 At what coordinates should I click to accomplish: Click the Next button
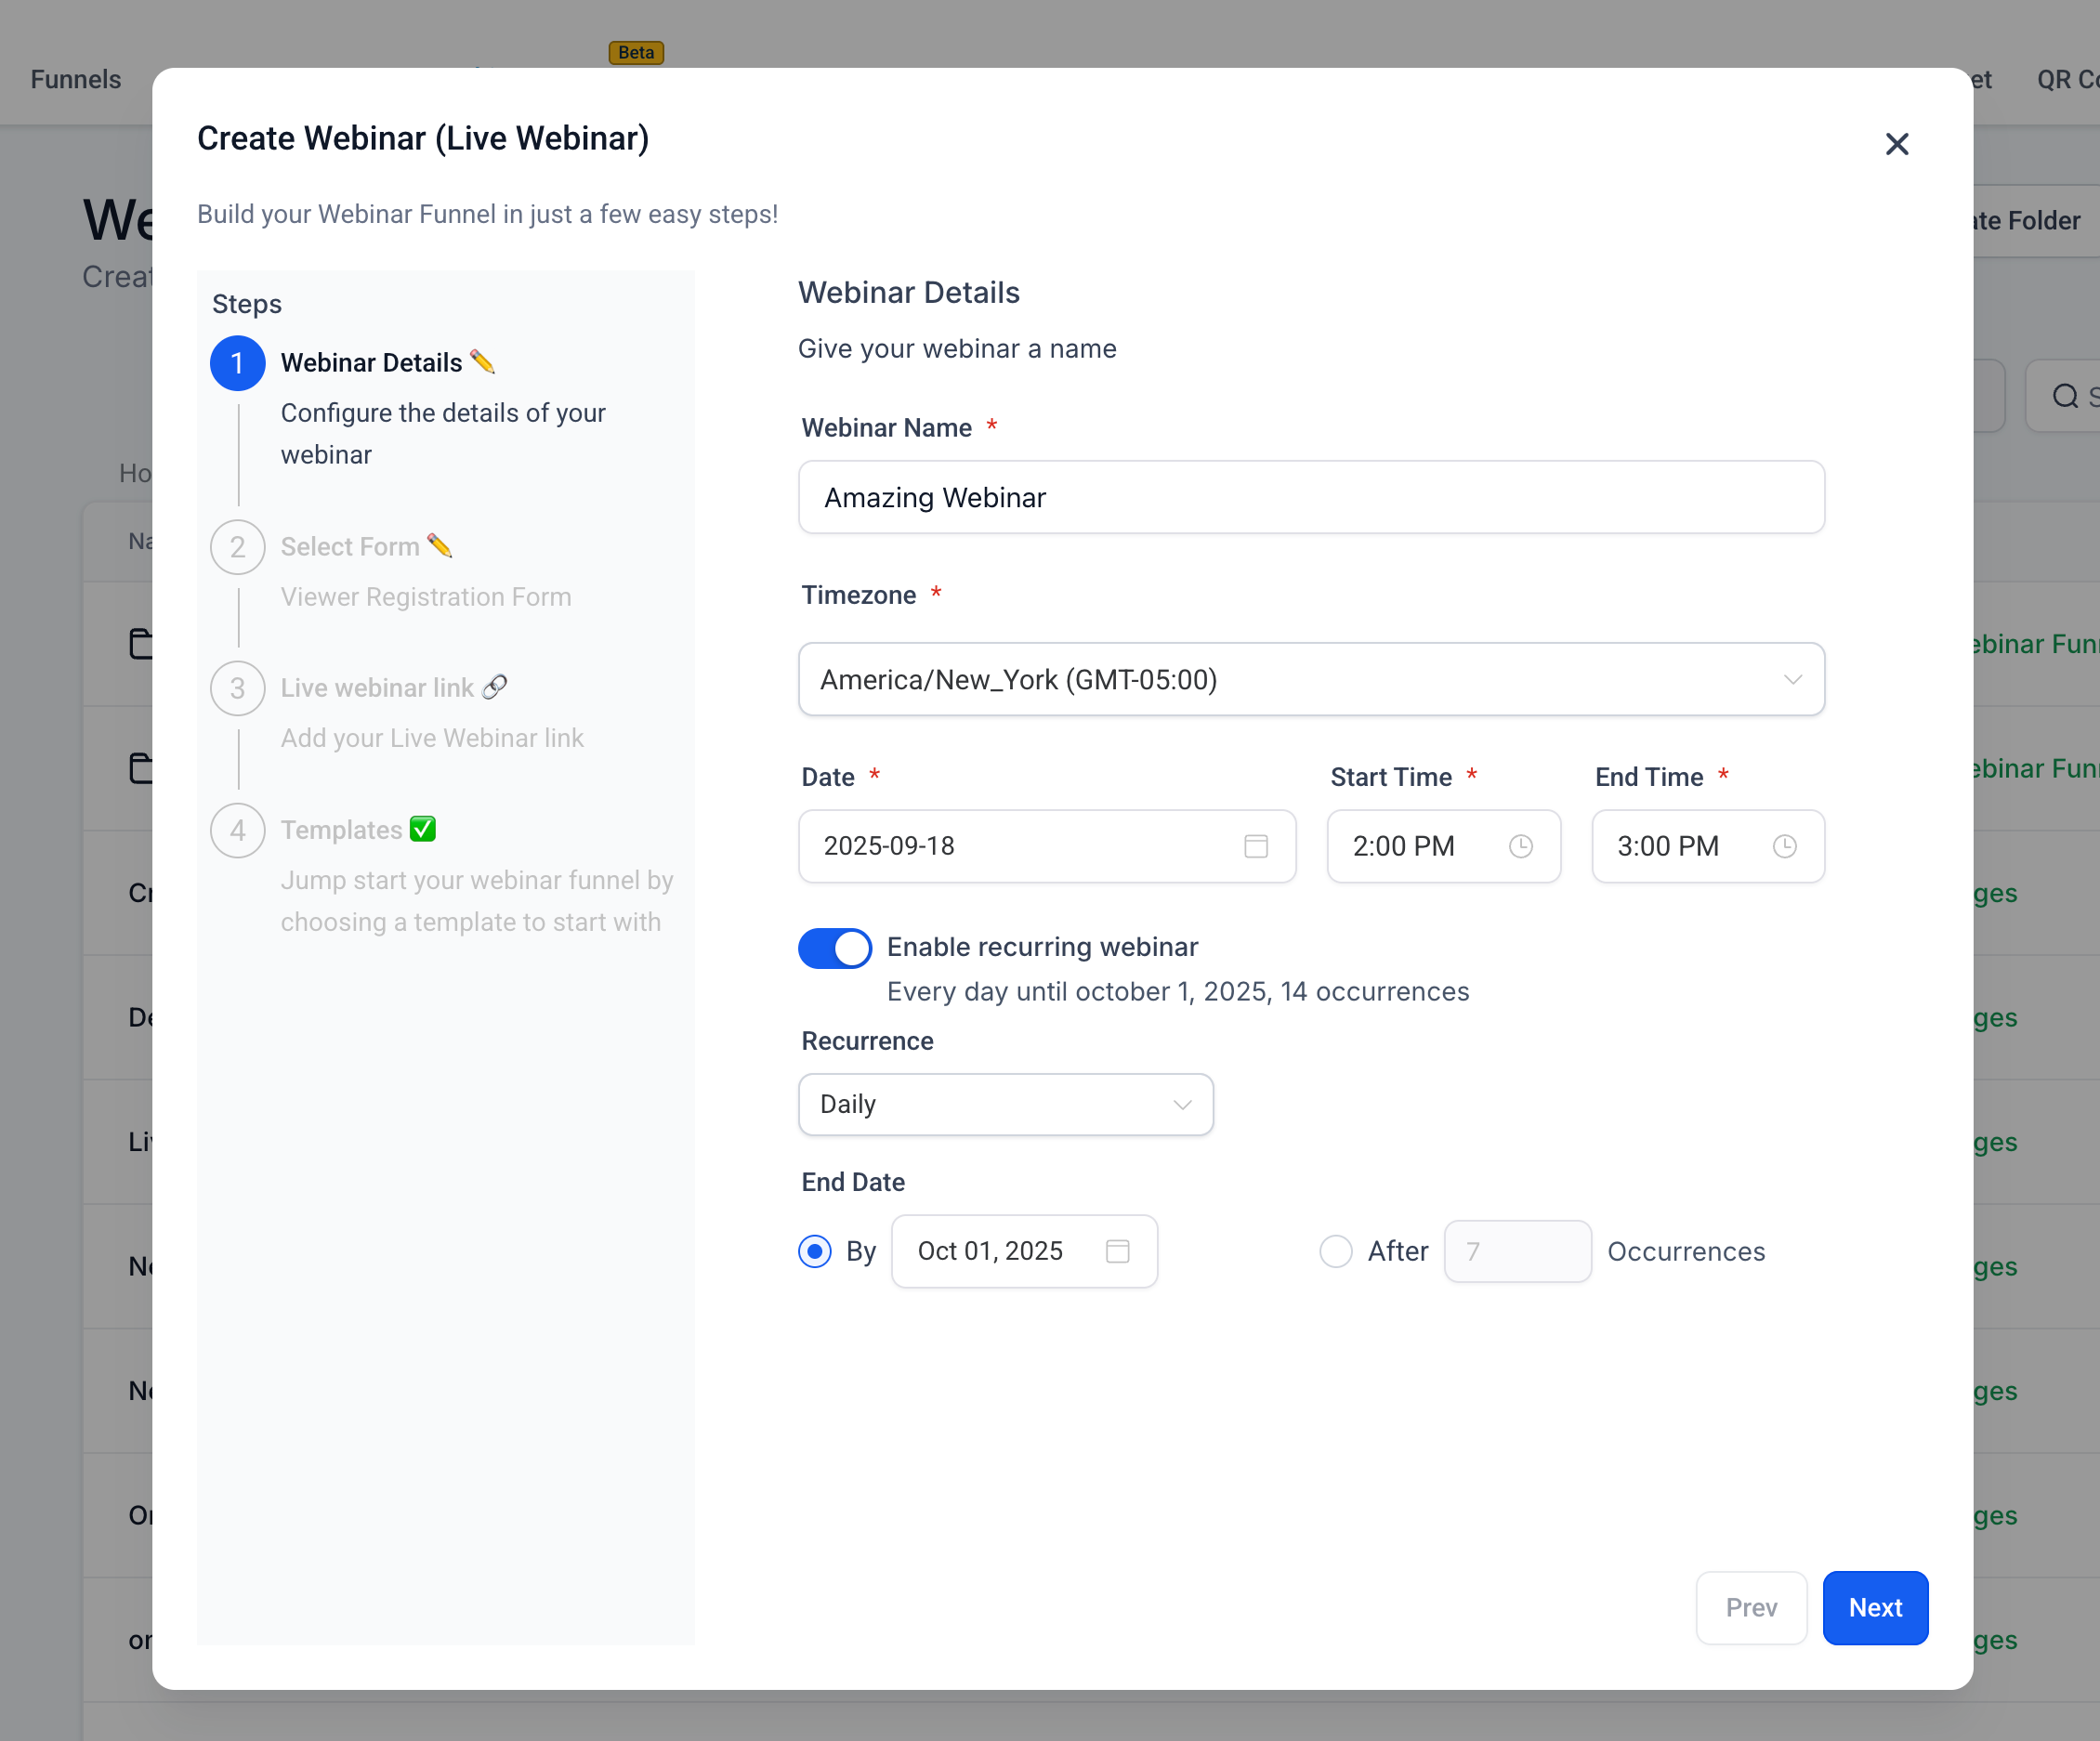coord(1875,1608)
